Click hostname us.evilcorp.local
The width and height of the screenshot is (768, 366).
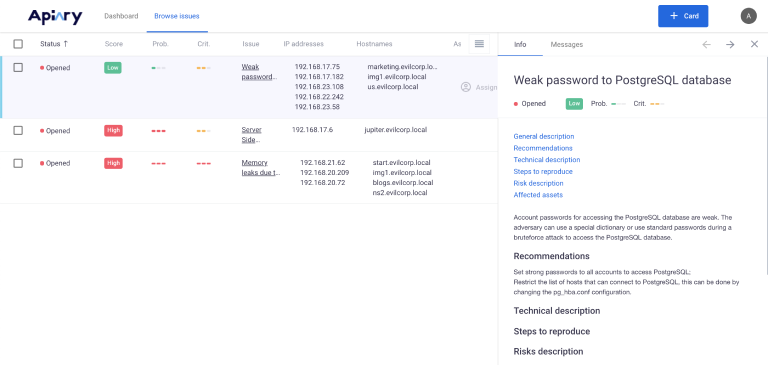[393, 87]
